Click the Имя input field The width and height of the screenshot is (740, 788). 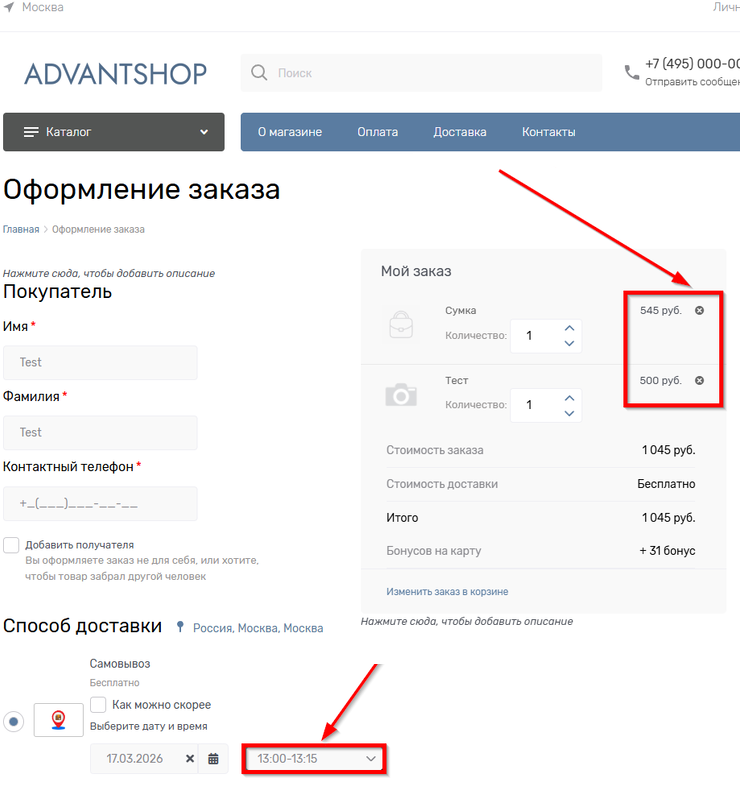[100, 362]
